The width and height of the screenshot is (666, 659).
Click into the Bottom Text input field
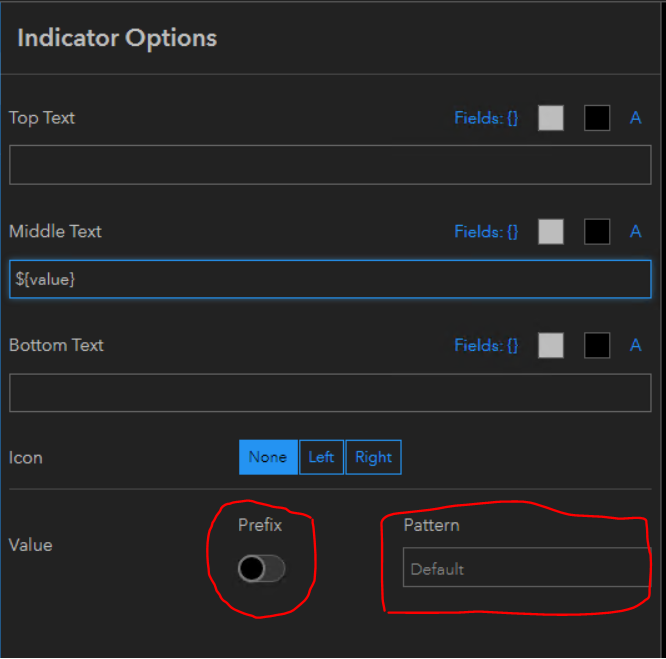330,393
